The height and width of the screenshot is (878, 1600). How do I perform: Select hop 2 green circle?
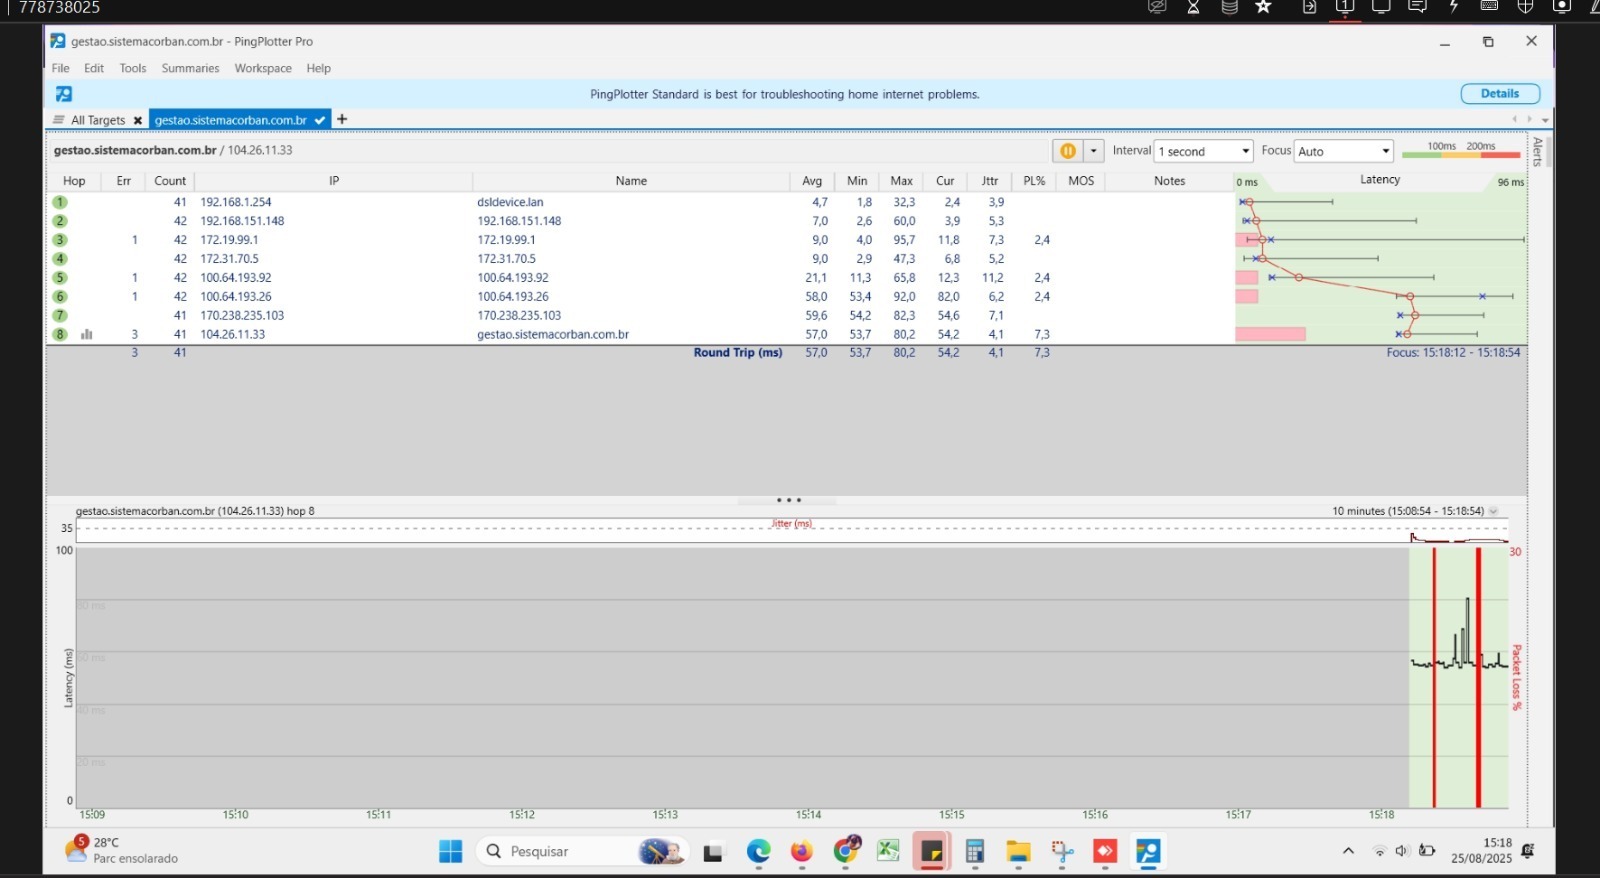60,221
